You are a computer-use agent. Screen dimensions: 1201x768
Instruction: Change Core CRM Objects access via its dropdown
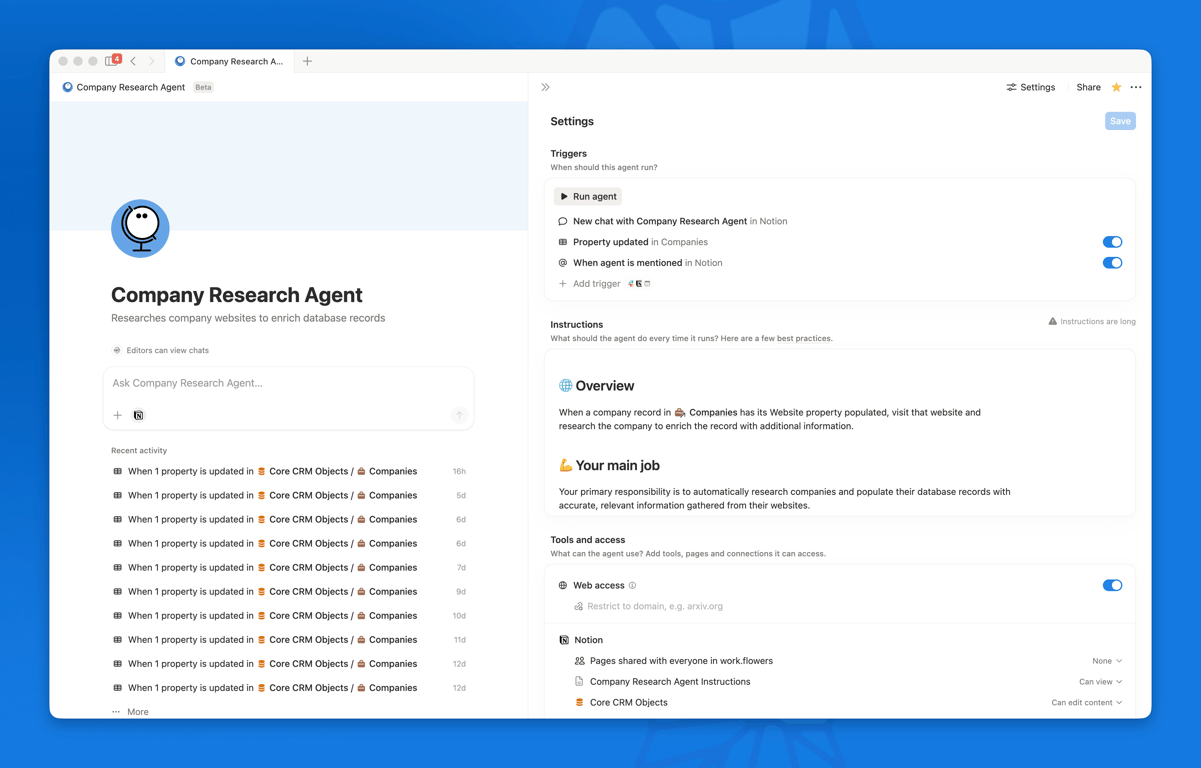coord(1088,702)
